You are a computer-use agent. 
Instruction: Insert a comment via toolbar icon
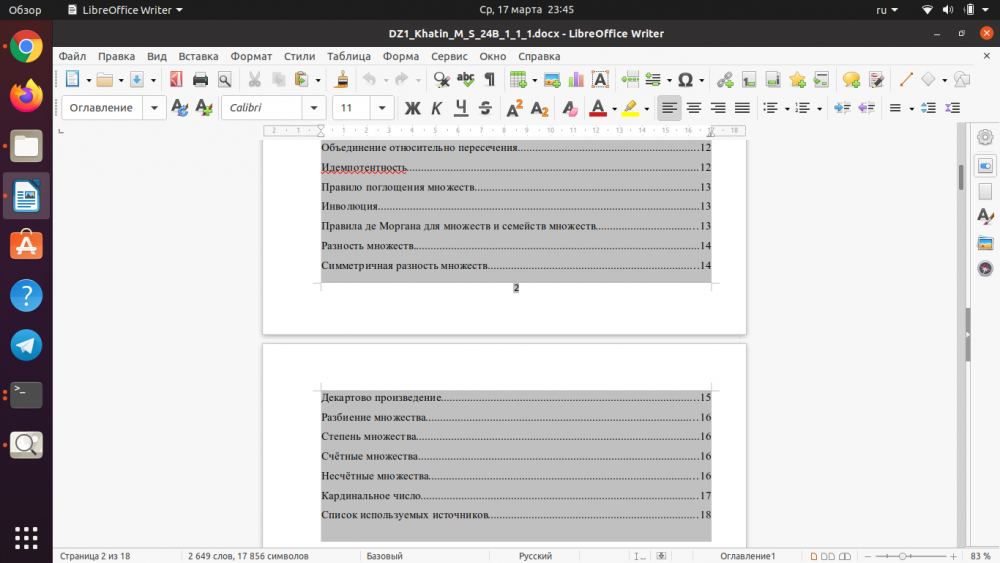tap(851, 80)
